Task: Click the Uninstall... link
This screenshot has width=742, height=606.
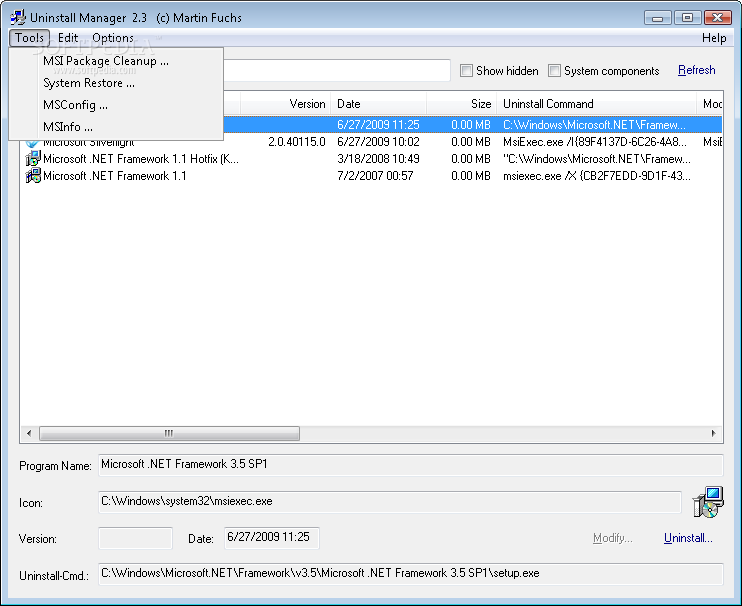Action: [688, 538]
